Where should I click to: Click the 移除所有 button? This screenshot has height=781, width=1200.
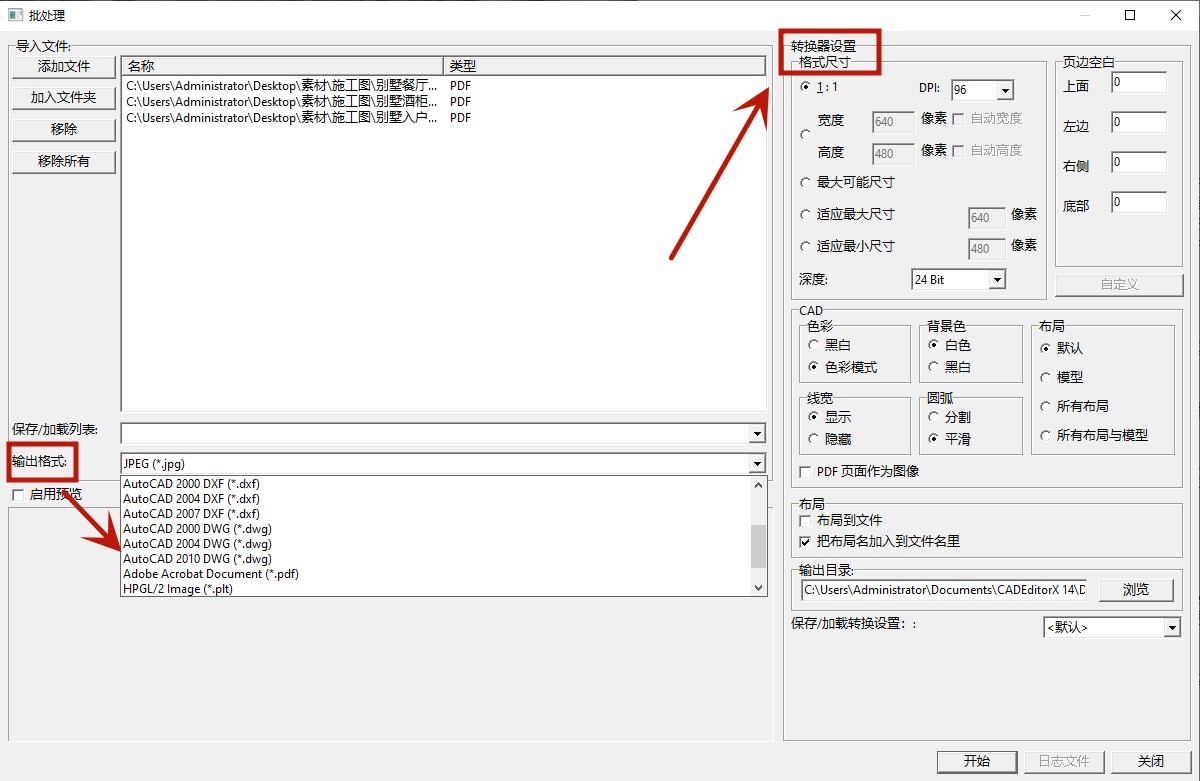(64, 161)
